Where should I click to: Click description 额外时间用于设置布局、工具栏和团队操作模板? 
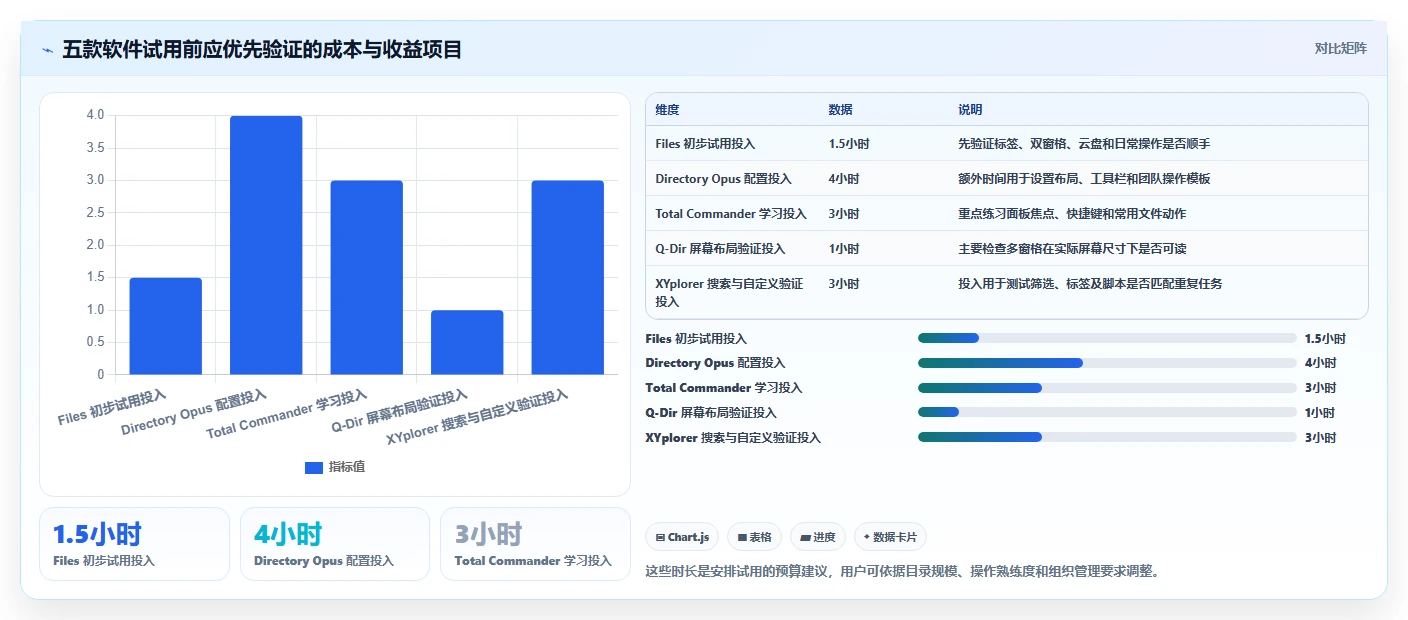1084,179
